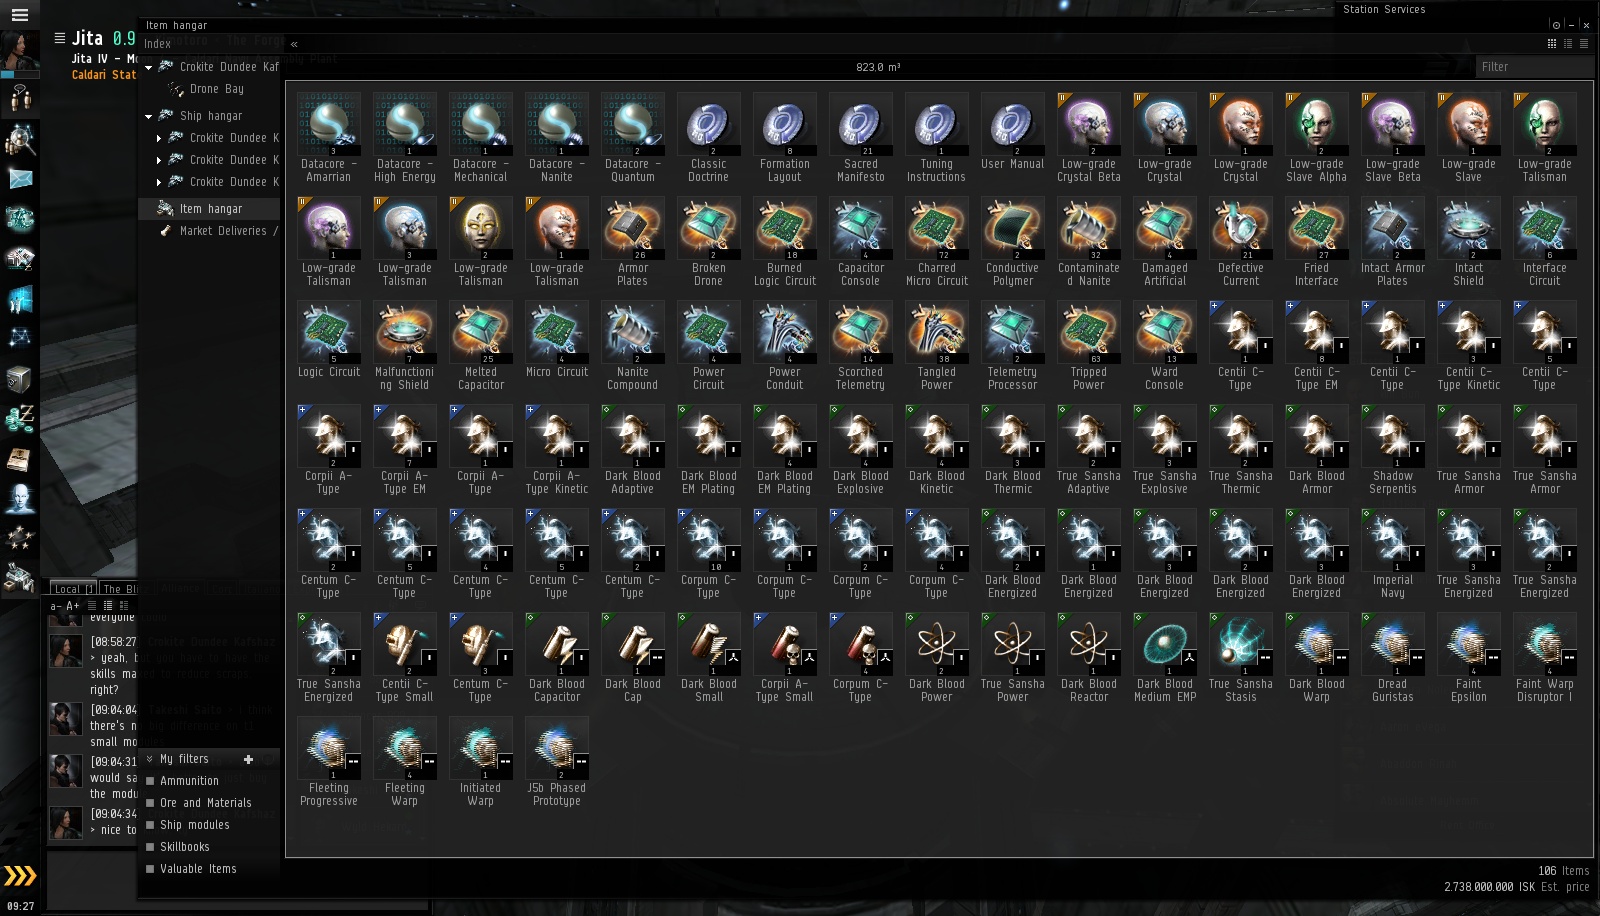Enable the Ship modules filter
The width and height of the screenshot is (1600, 916).
(150, 825)
